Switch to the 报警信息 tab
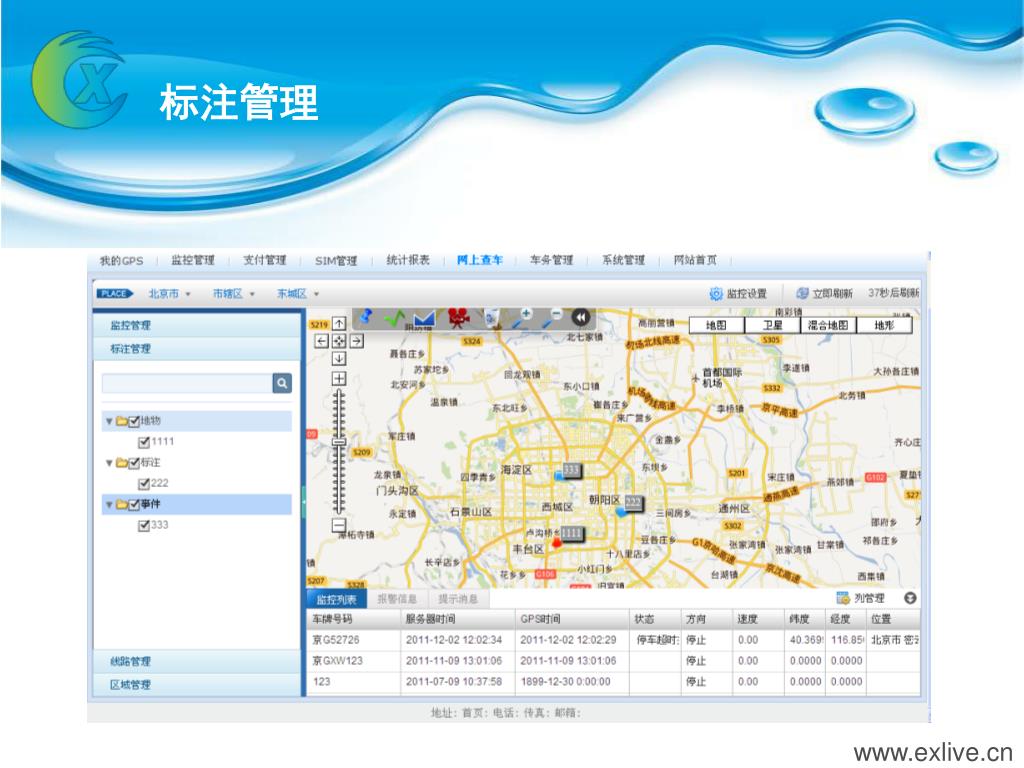1024x768 pixels. click(397, 599)
